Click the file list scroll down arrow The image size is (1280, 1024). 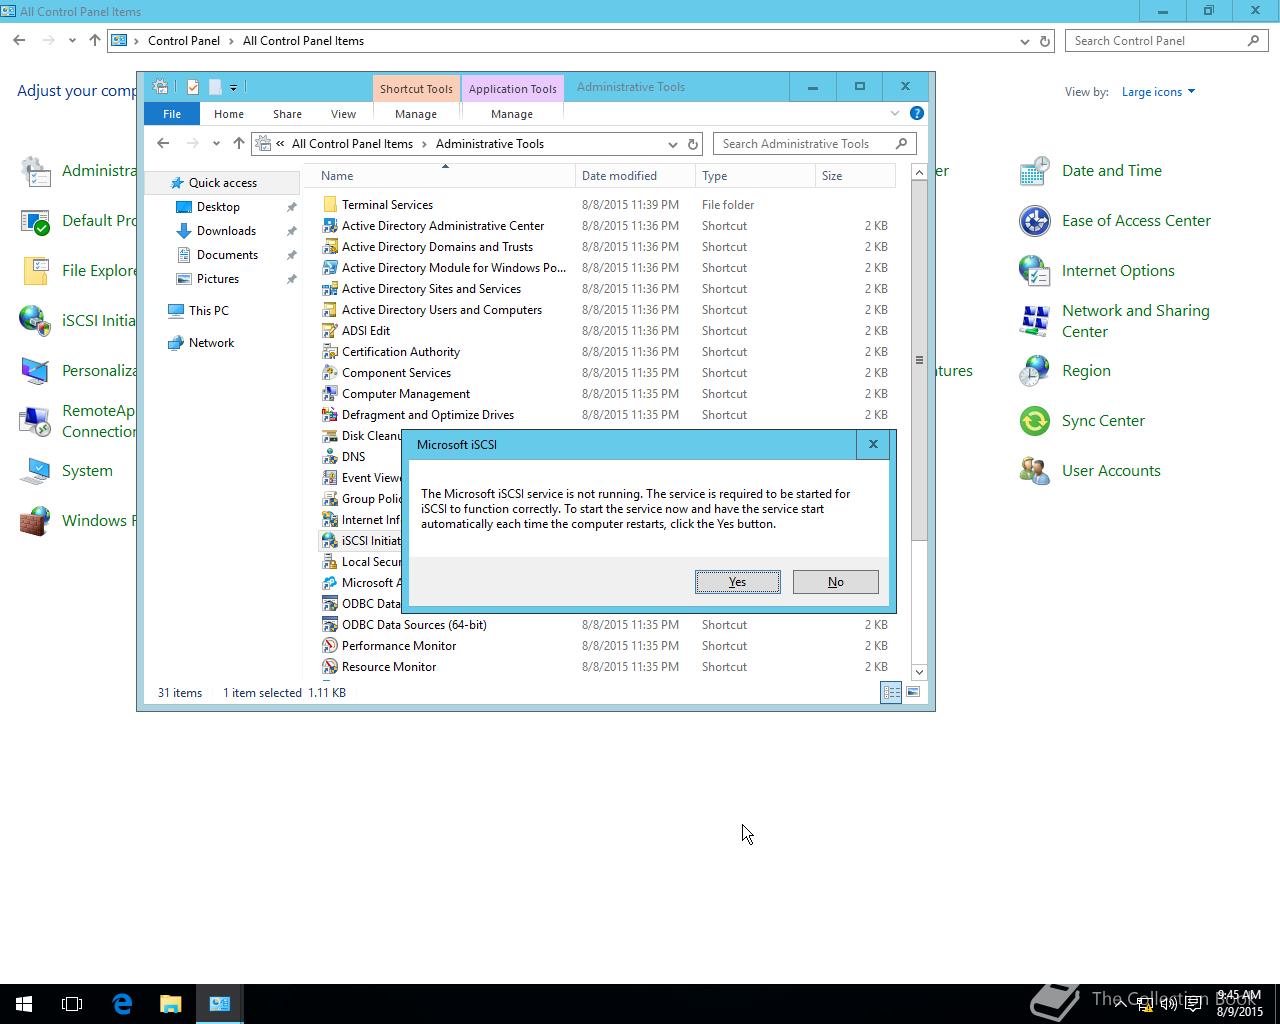pyautogui.click(x=919, y=672)
